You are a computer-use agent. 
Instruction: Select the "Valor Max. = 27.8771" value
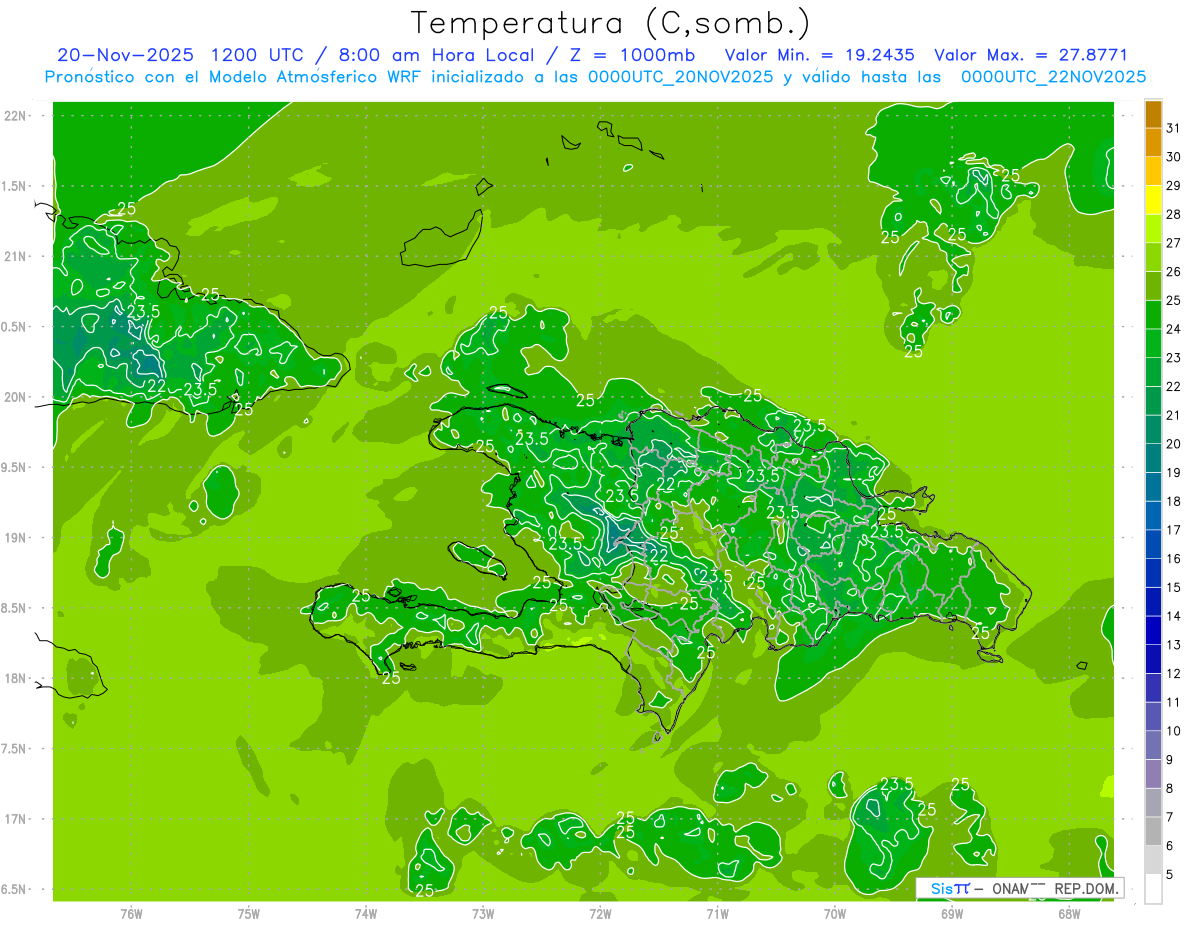(1031, 55)
